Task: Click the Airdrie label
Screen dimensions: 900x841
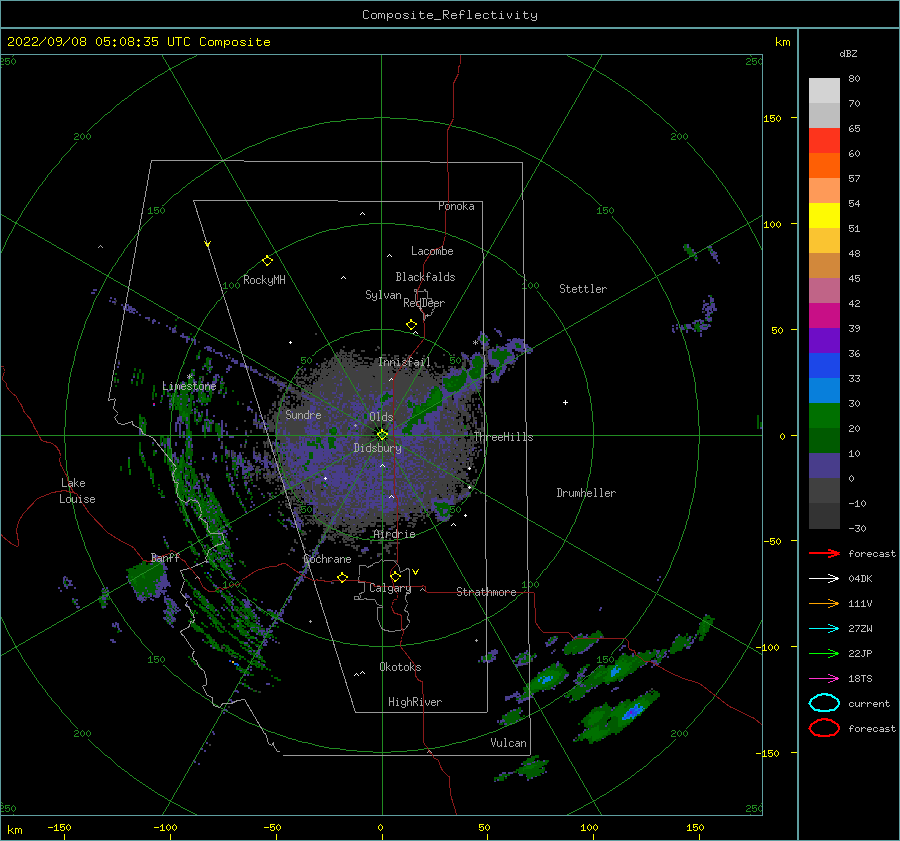Action: (x=394, y=534)
